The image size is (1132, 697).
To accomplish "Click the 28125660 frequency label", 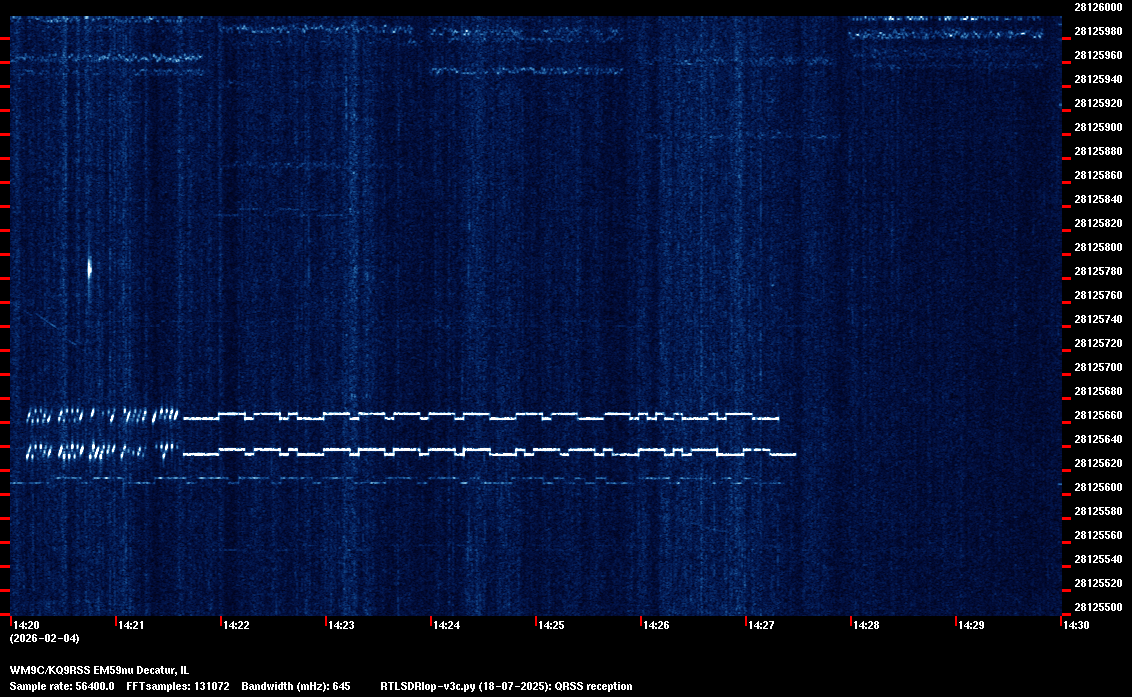I will pos(1097,415).
